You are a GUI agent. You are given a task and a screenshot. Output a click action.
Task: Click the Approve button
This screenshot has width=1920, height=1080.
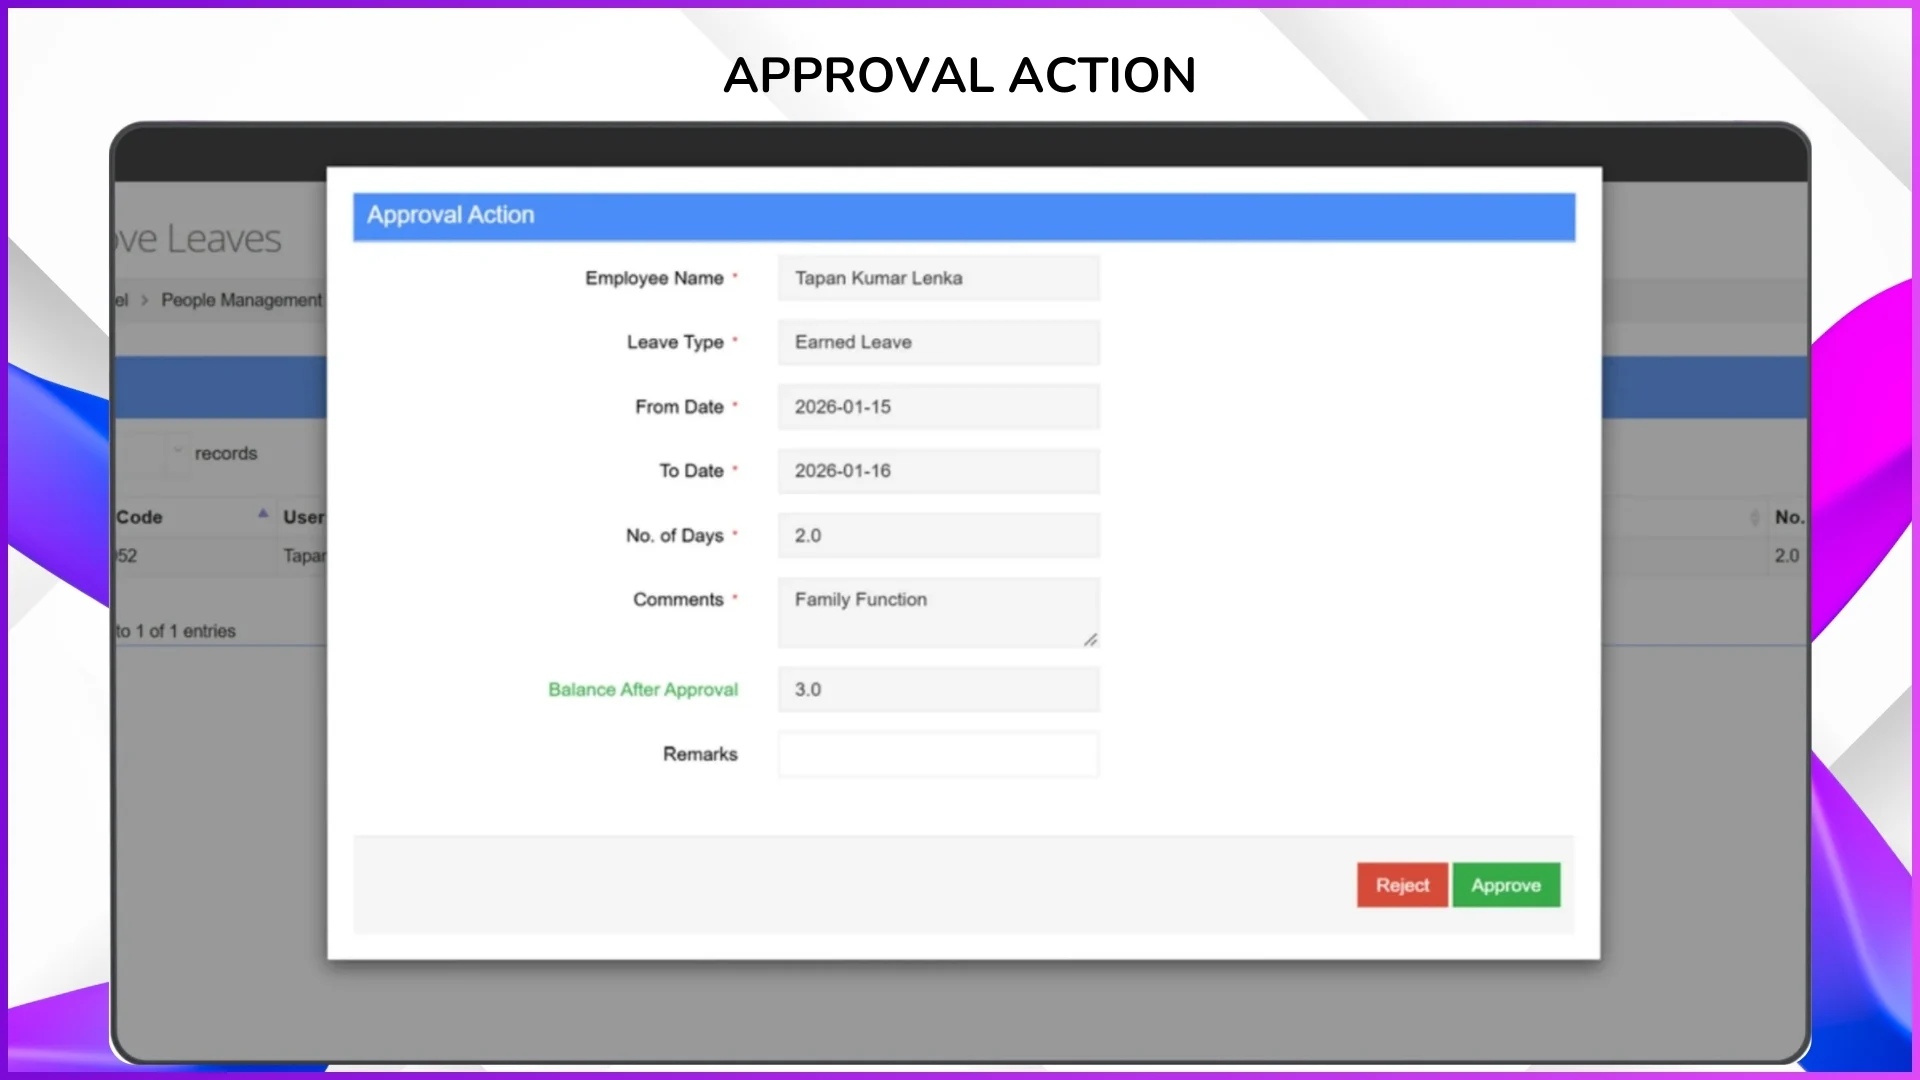[x=1506, y=885]
